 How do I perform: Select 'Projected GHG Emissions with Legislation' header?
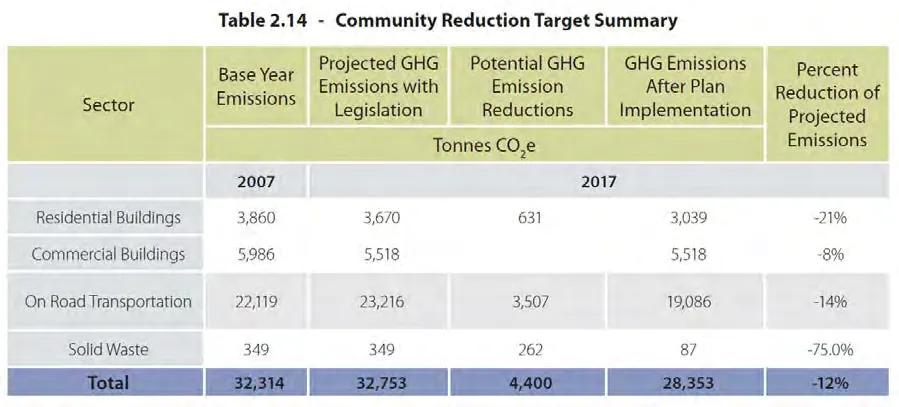378,87
